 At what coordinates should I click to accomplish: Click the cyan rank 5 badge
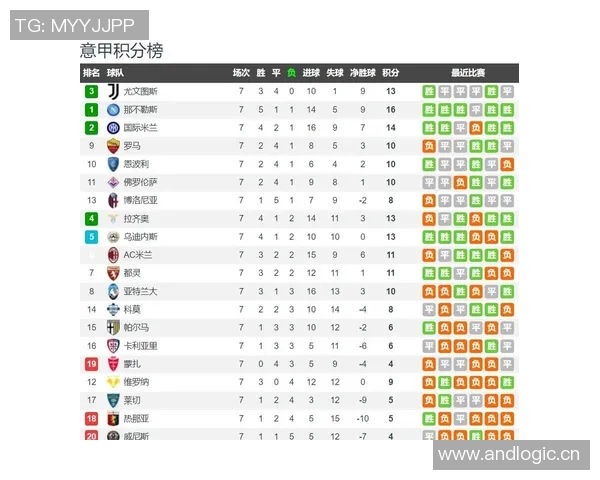point(91,237)
